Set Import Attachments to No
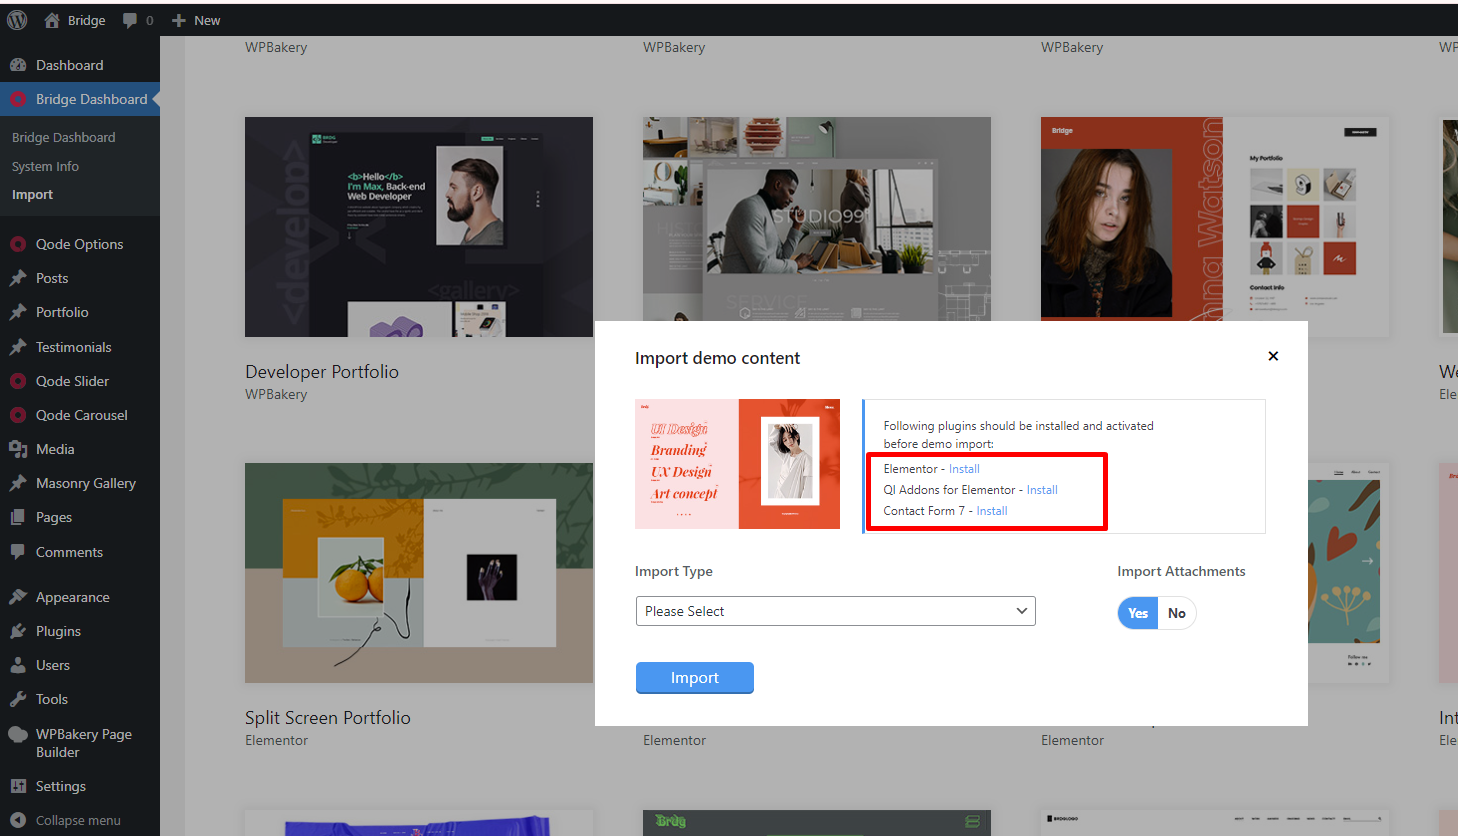 [1177, 613]
